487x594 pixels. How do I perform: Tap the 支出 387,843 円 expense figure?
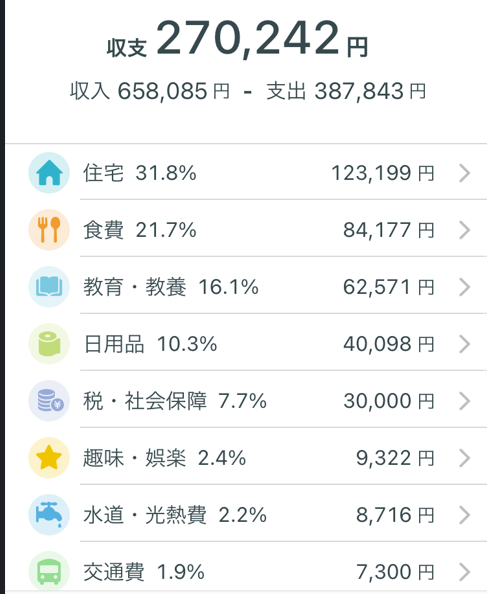(347, 91)
